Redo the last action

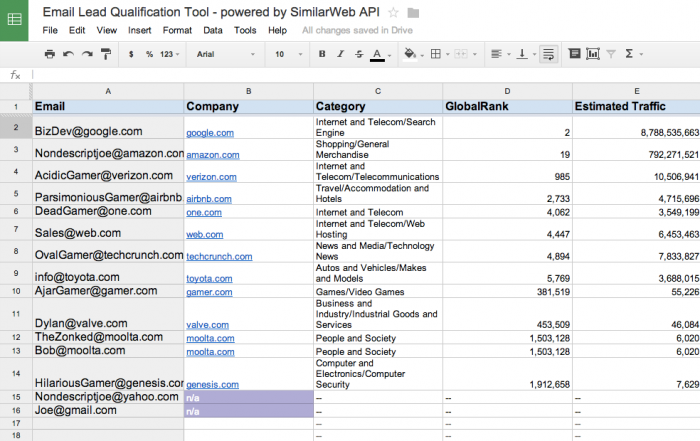pyautogui.click(x=87, y=54)
